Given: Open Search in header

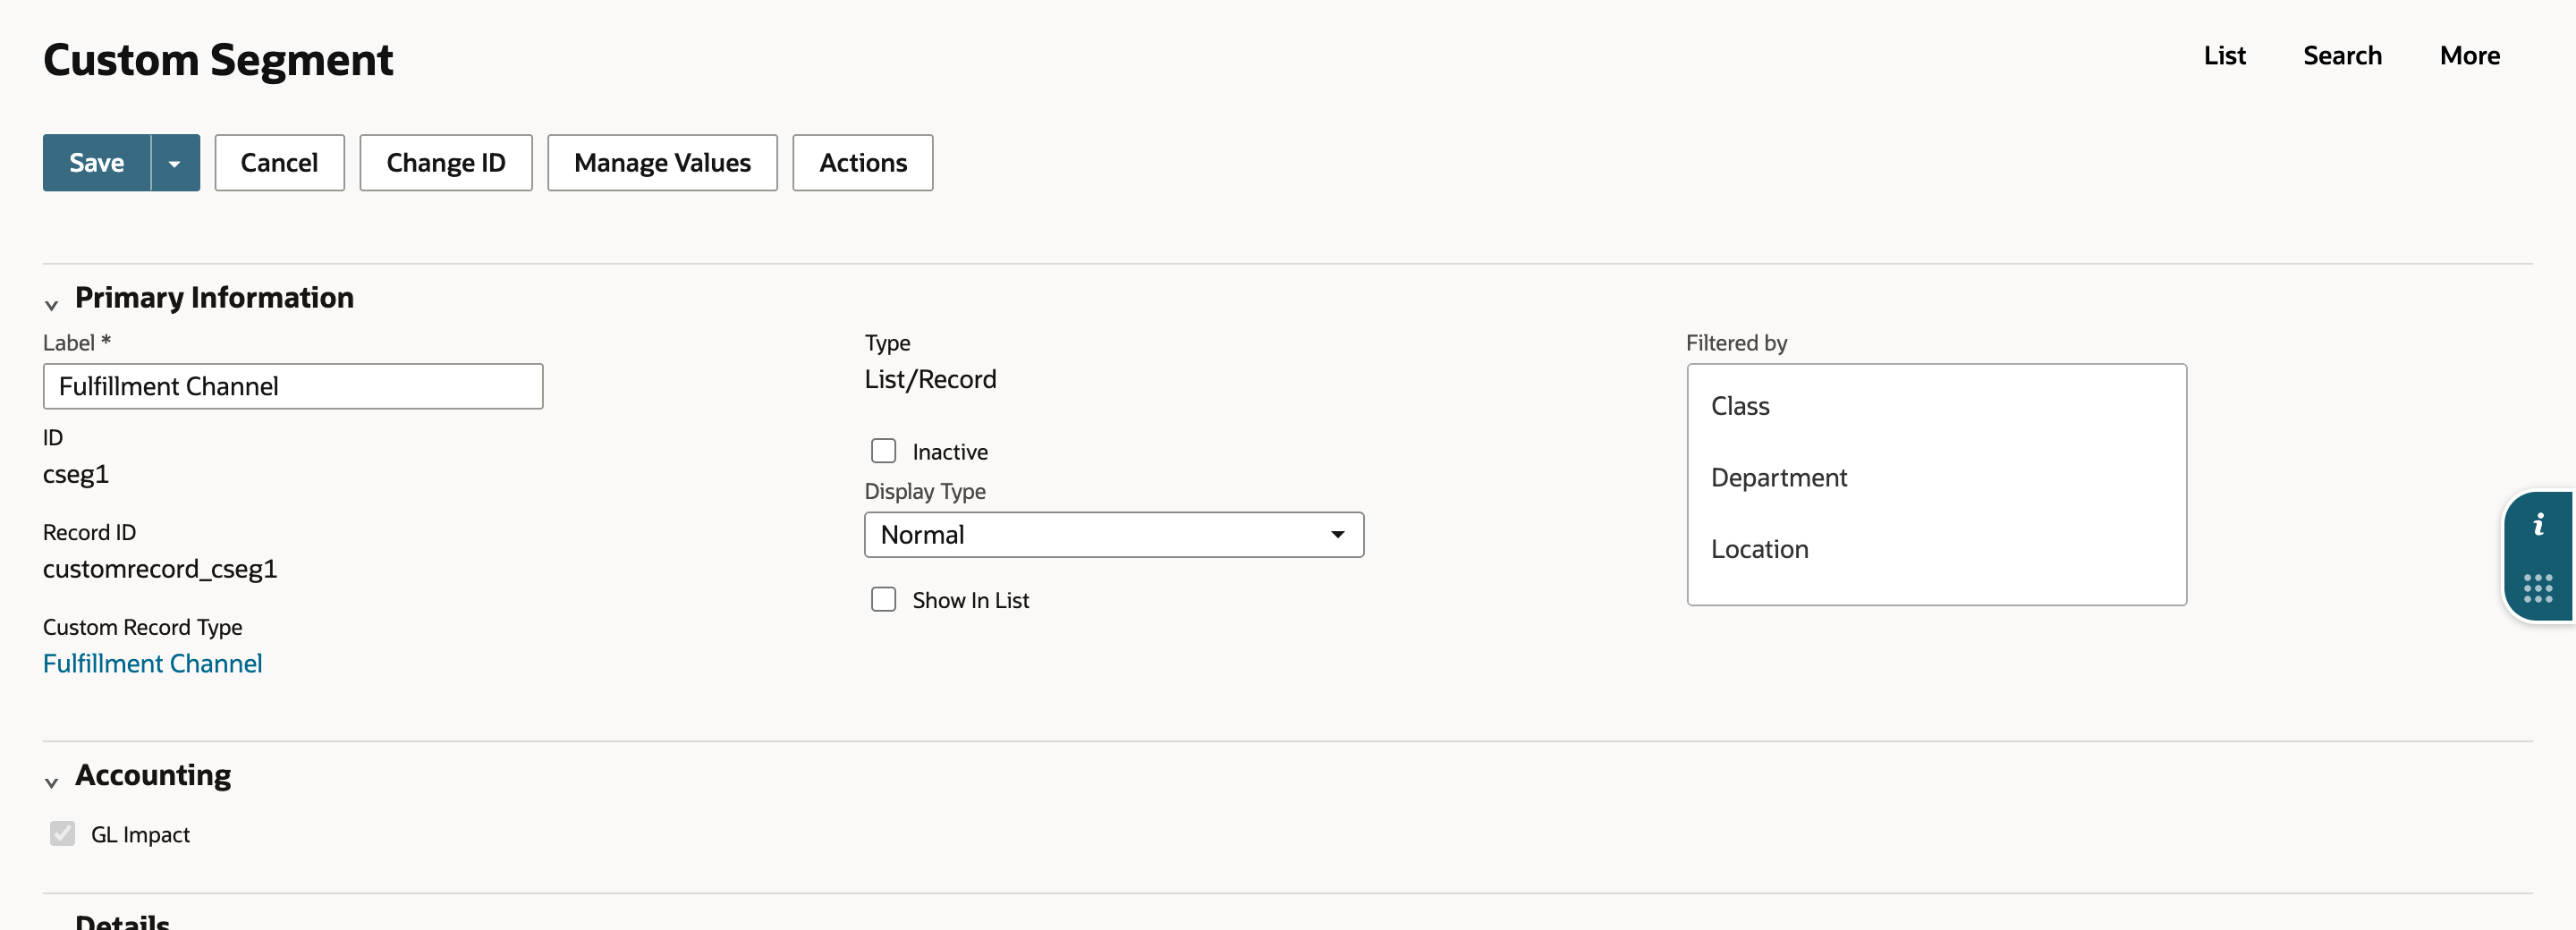Looking at the screenshot, I should tap(2342, 56).
